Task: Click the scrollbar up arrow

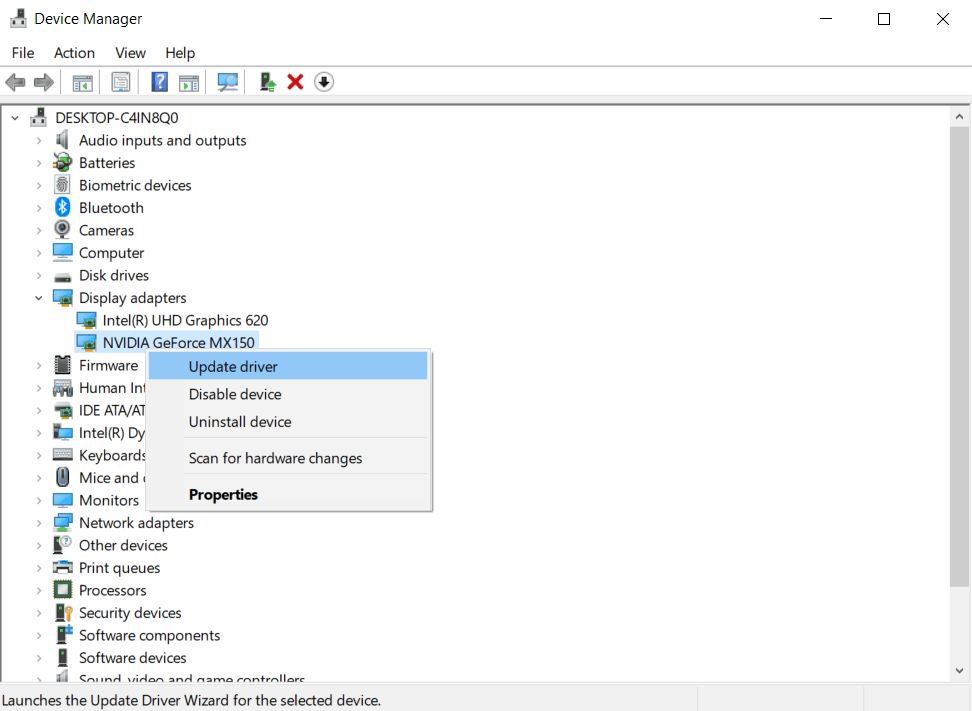Action: click(x=960, y=117)
